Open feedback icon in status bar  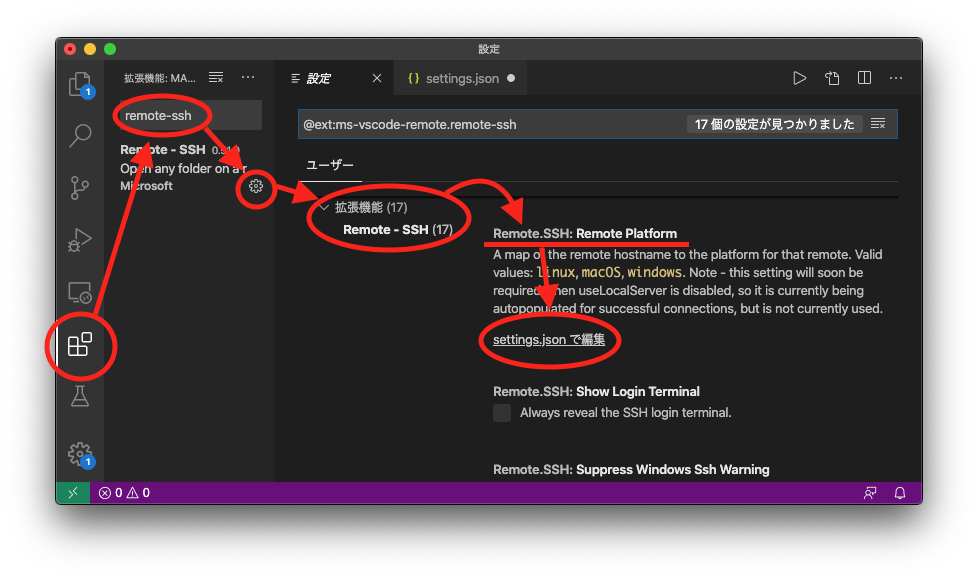(x=870, y=493)
